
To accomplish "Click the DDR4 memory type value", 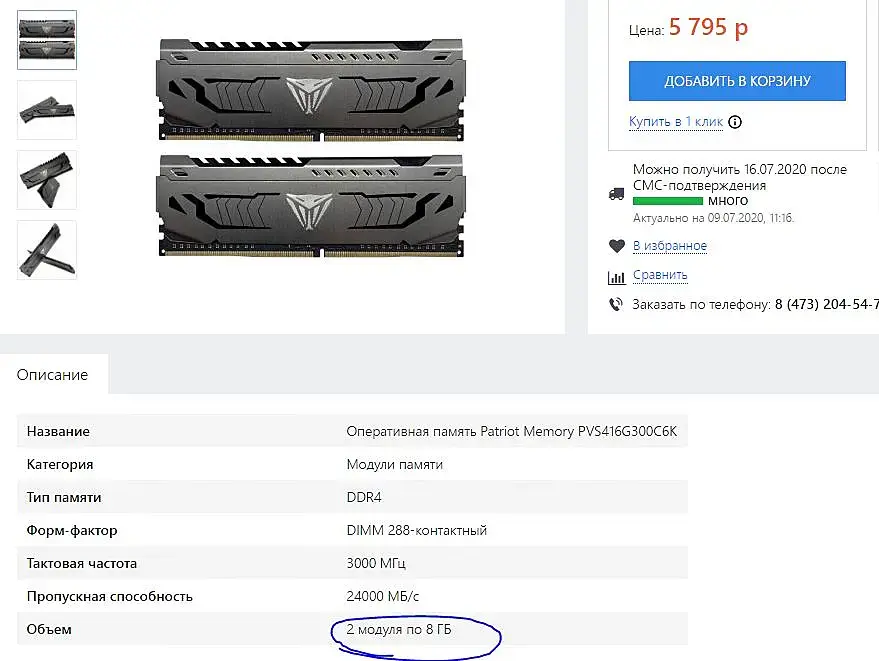I will tap(364, 497).
